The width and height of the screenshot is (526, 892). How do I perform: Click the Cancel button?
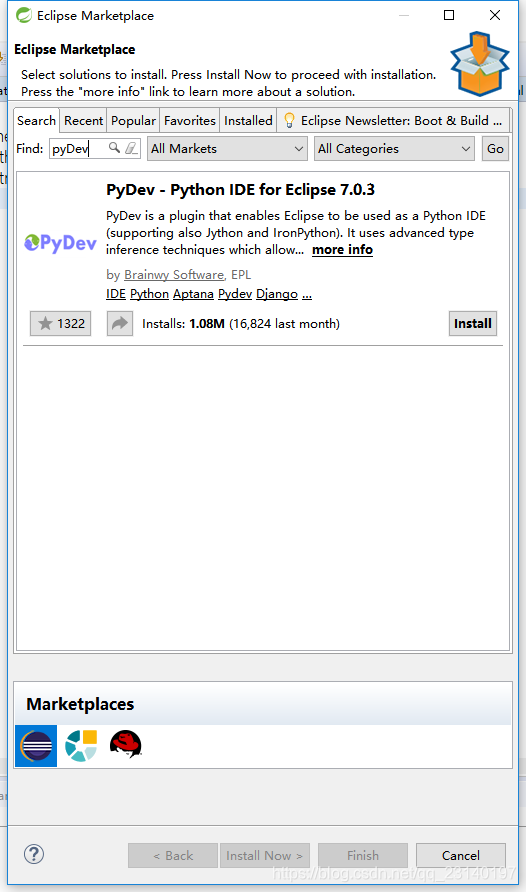coord(461,856)
